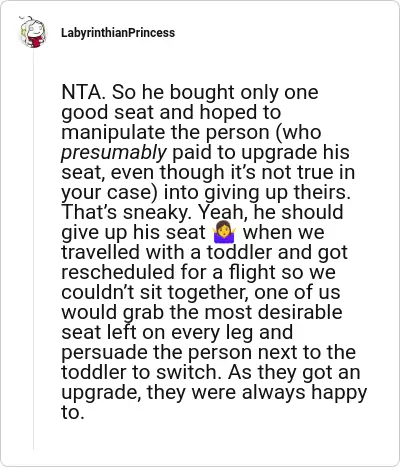
Task: Click the line "persuade the person next to the"
Action: (x=208, y=352)
